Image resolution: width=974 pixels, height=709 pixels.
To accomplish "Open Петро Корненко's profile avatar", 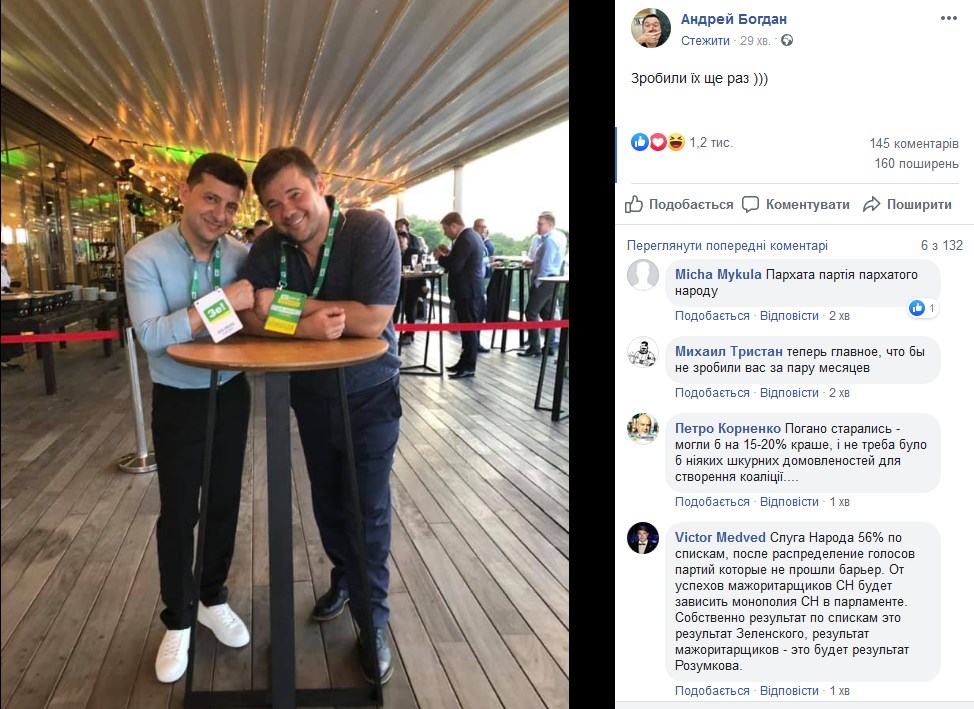I will [x=642, y=429].
